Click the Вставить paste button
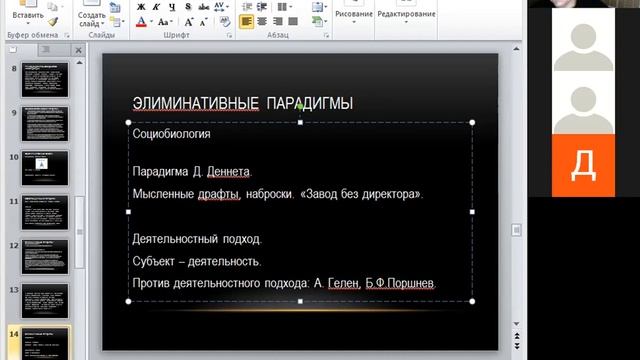Image resolution: width=640 pixels, height=360 pixels. coord(28,12)
